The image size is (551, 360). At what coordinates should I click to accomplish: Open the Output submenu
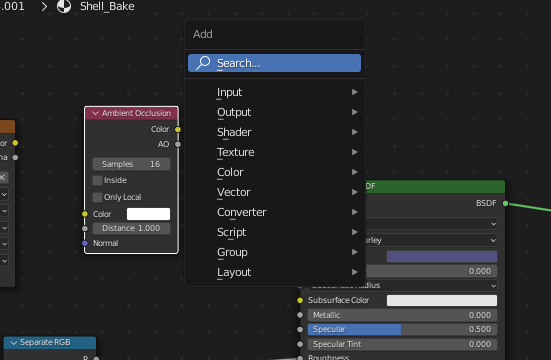(275, 112)
